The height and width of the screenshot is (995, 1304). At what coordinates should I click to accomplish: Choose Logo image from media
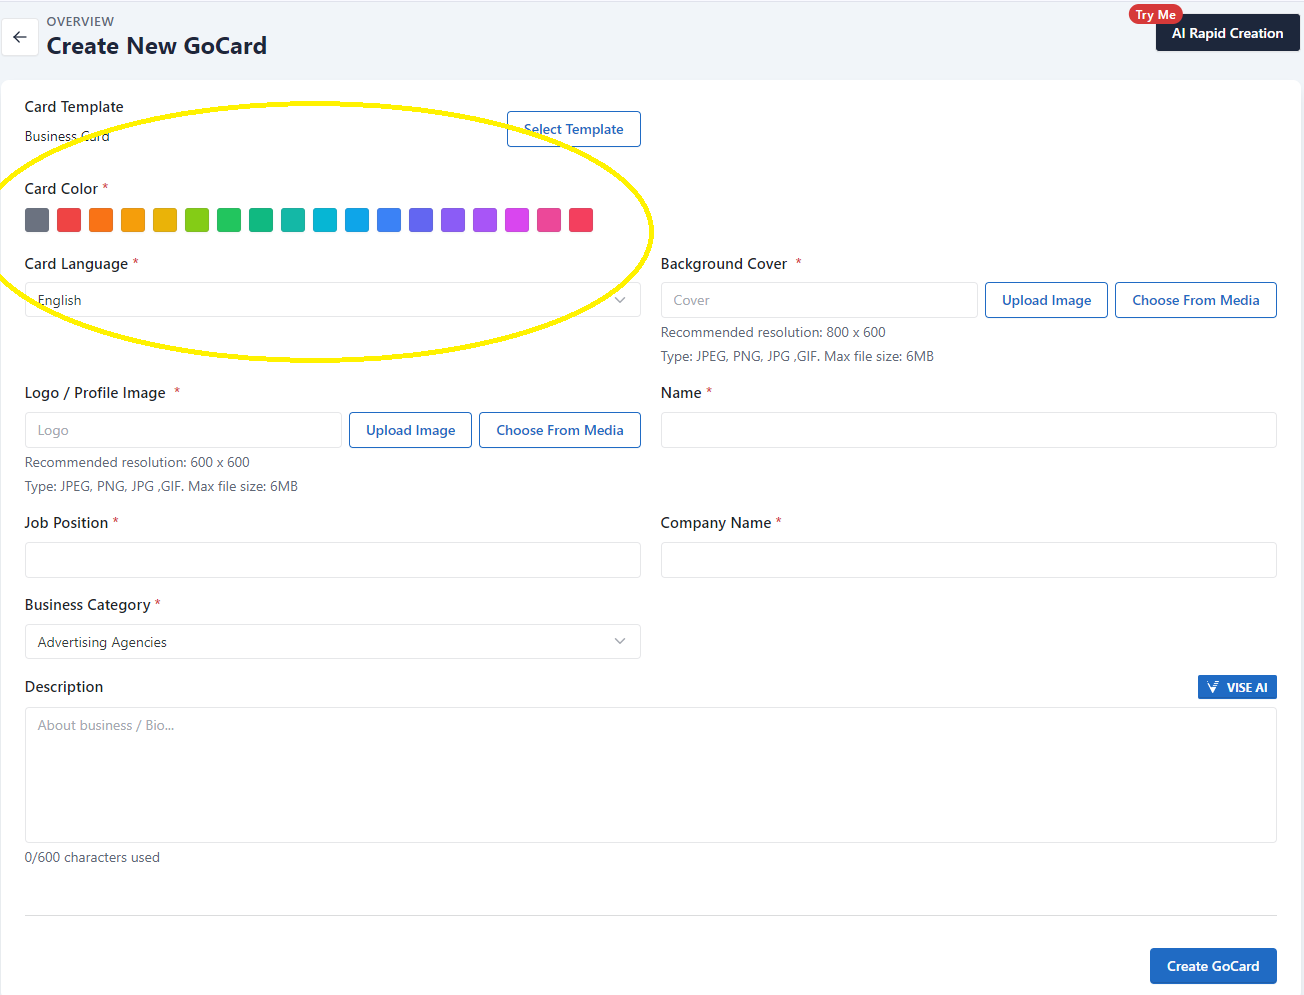559,430
